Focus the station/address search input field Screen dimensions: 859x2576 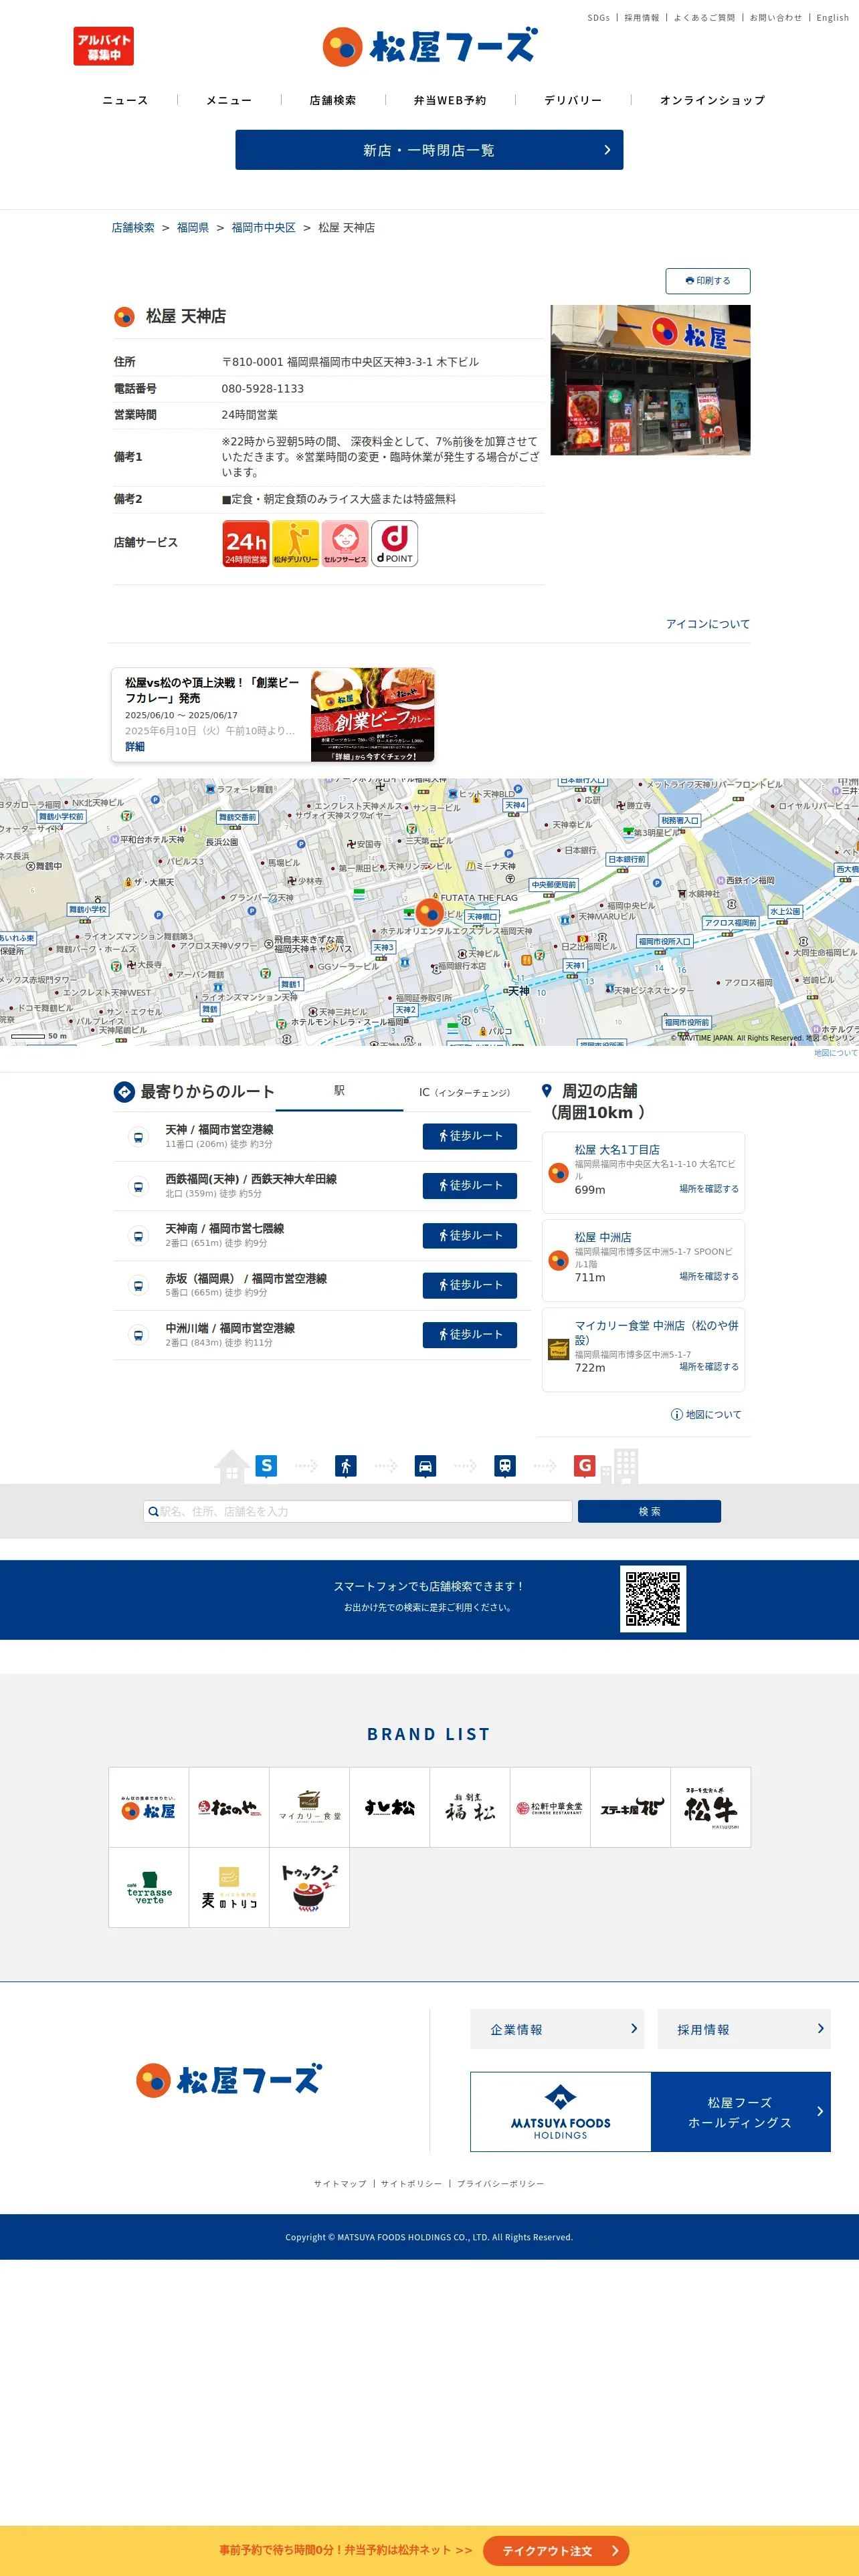tap(358, 1511)
